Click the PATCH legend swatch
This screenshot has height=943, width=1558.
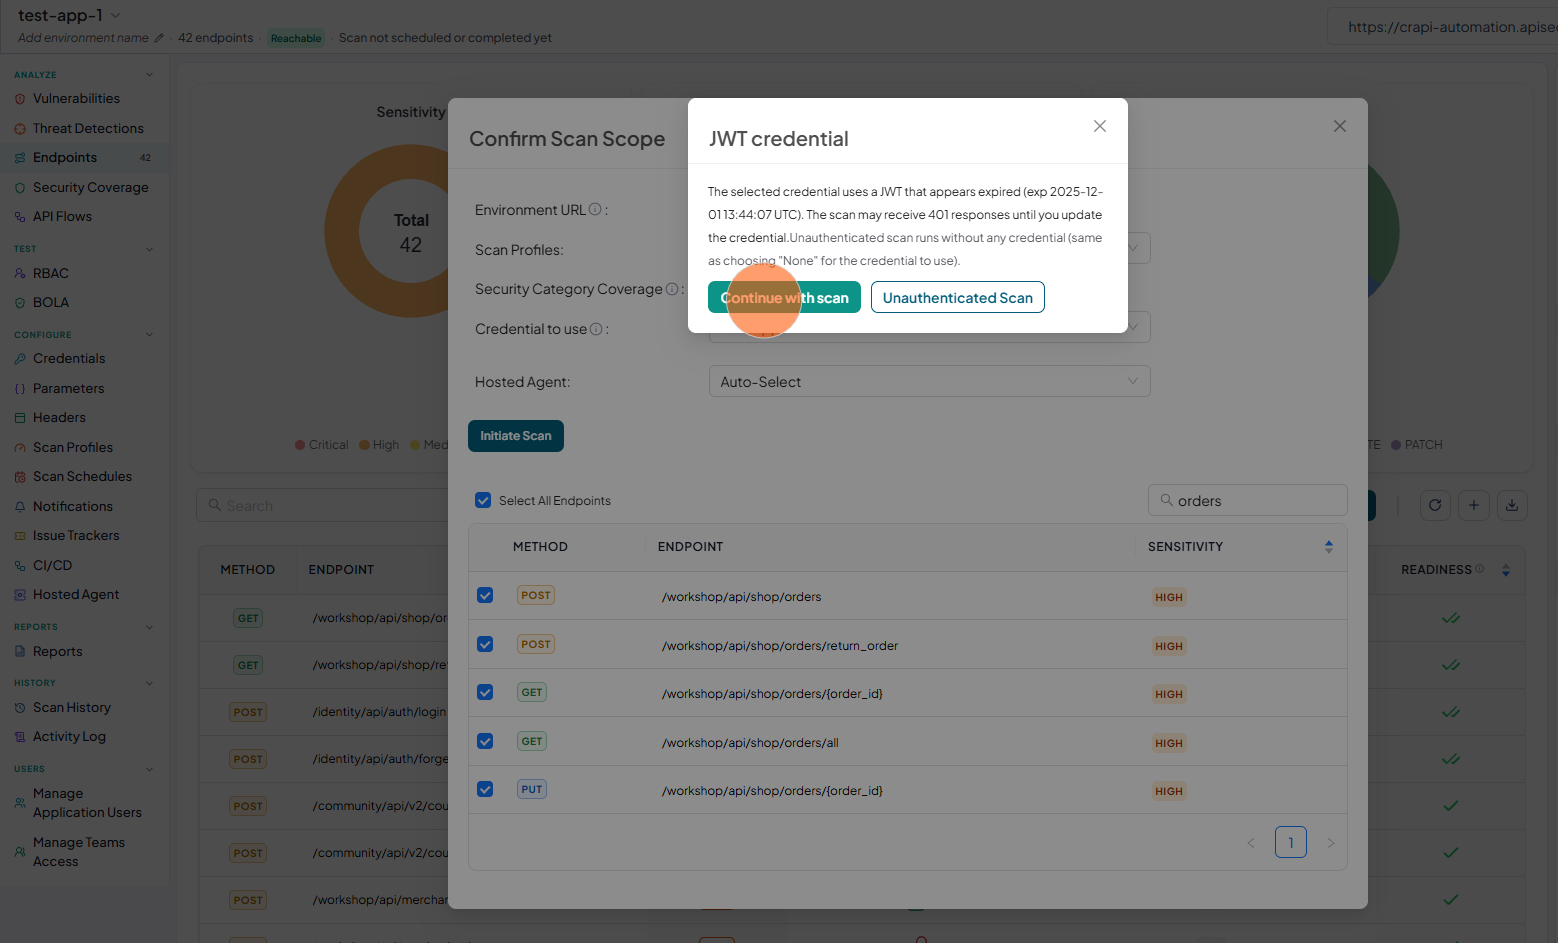coord(1396,445)
